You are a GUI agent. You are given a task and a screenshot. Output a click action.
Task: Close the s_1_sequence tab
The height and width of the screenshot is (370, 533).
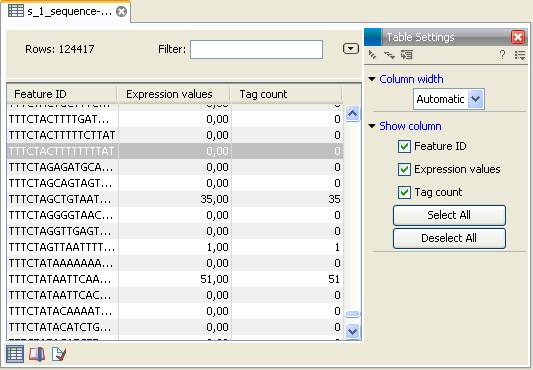121,12
